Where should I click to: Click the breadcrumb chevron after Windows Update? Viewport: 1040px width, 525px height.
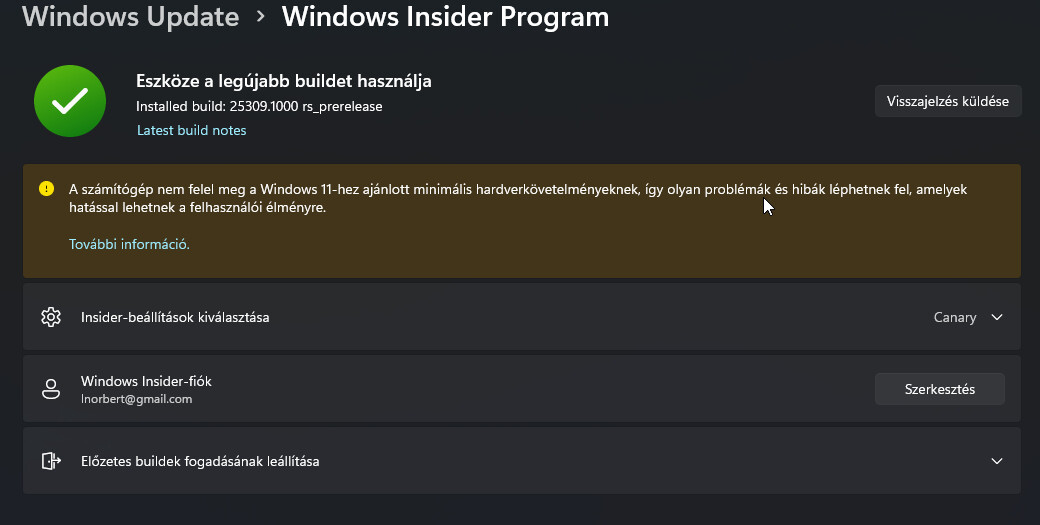coord(261,17)
